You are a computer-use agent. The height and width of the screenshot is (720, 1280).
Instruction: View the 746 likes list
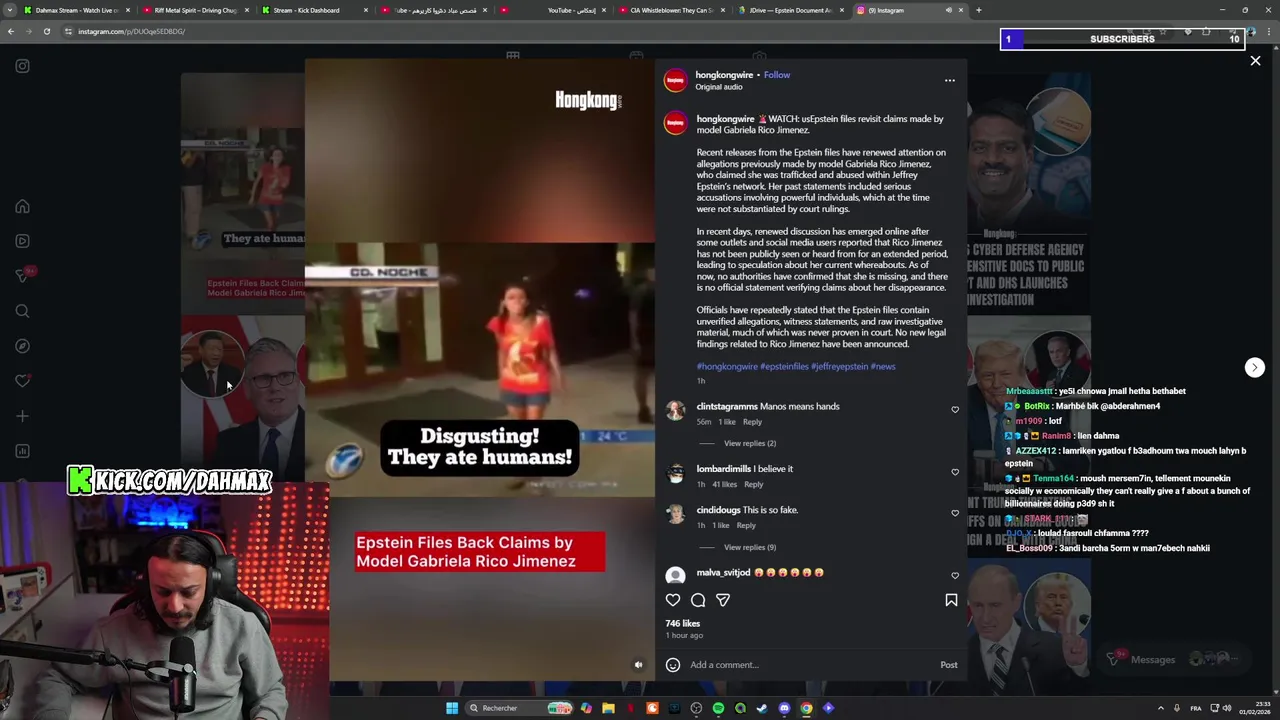click(683, 623)
